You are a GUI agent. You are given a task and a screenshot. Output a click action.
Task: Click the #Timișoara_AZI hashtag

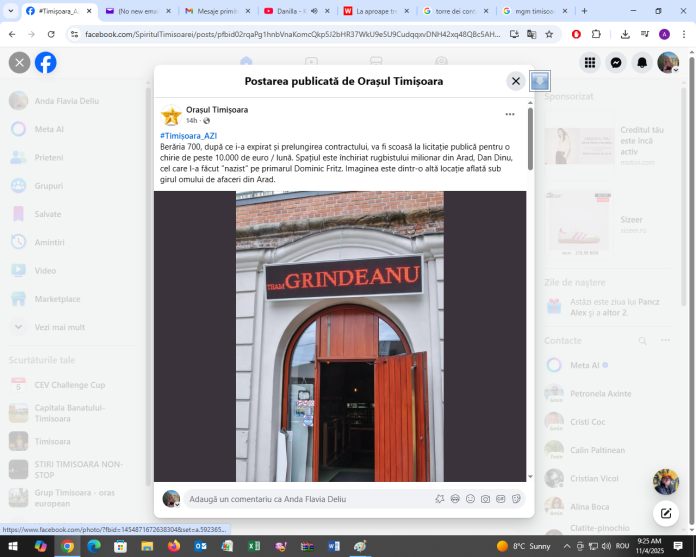click(188, 136)
